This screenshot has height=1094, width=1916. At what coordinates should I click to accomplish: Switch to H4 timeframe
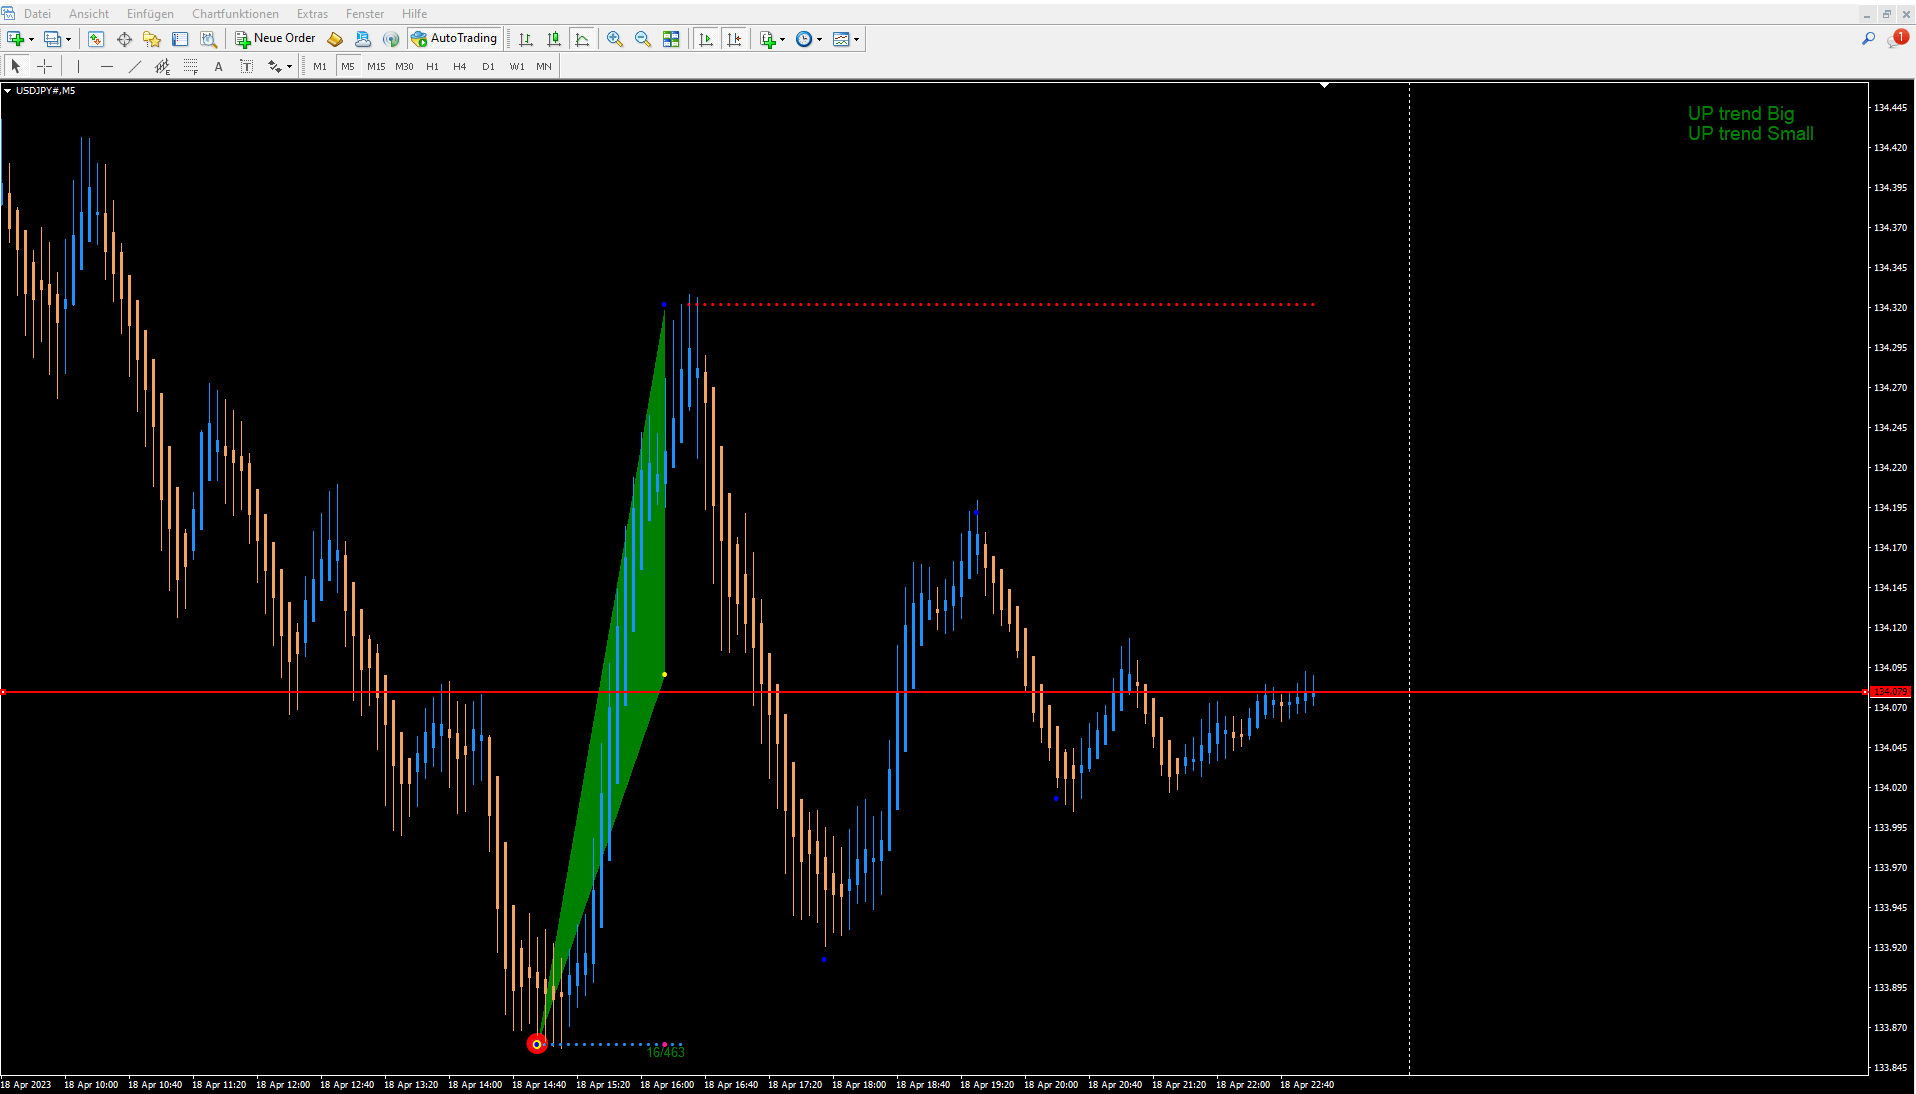[460, 66]
